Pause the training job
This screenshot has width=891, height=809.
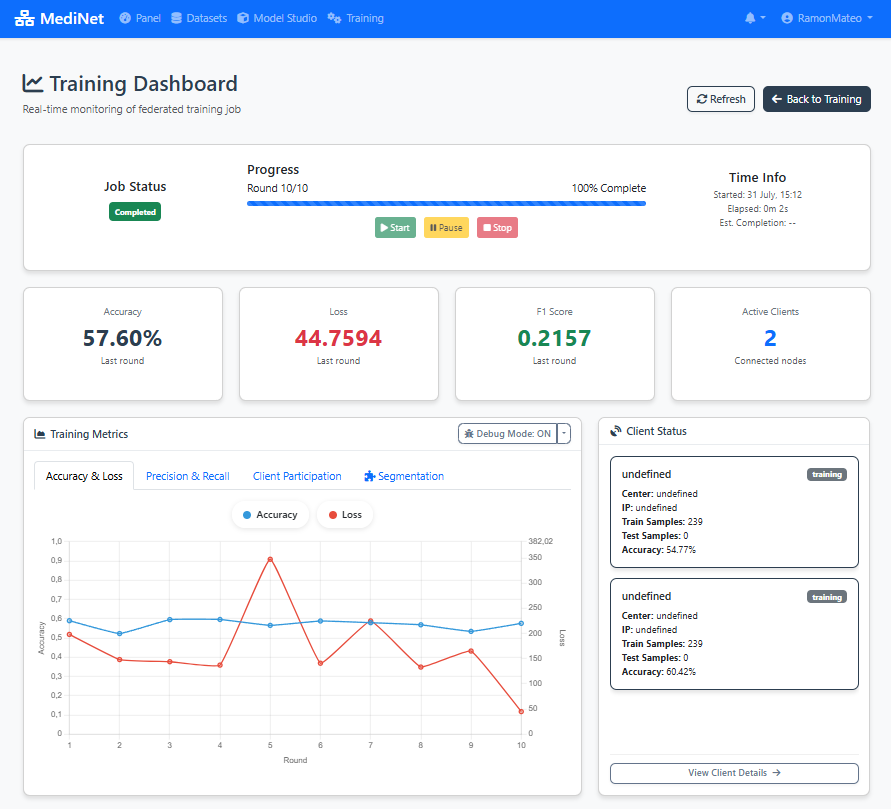[x=445, y=227]
